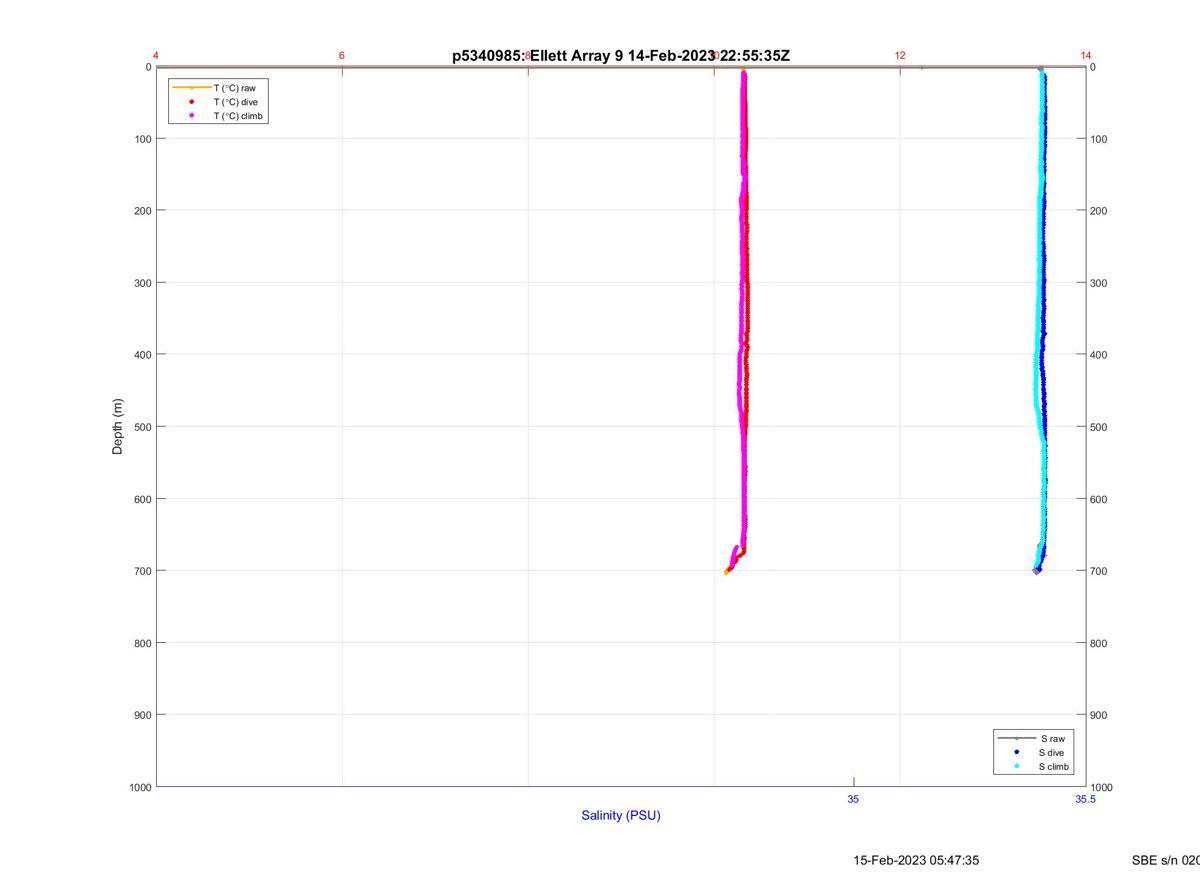The height and width of the screenshot is (885, 1200).
Task: Click the dark blue dot for S dive
Action: pyautogui.click(x=1016, y=752)
